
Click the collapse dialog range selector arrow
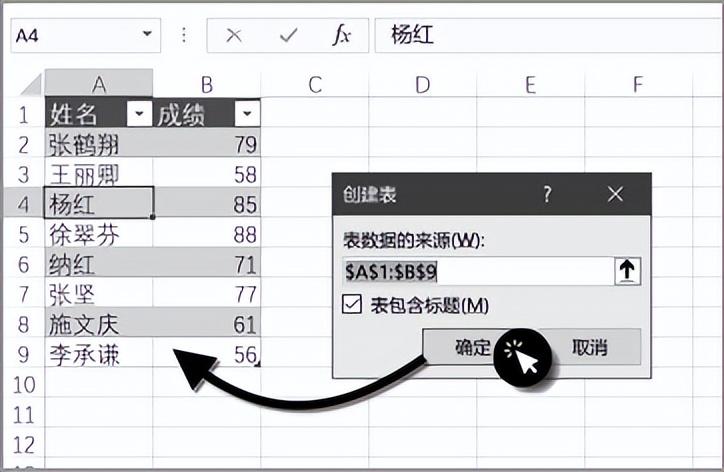point(629,271)
